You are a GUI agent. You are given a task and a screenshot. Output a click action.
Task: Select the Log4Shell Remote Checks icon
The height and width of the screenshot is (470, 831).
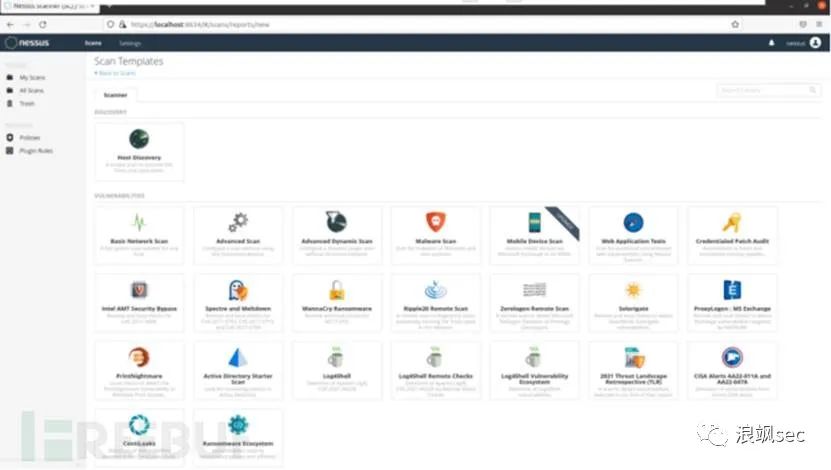point(435,357)
